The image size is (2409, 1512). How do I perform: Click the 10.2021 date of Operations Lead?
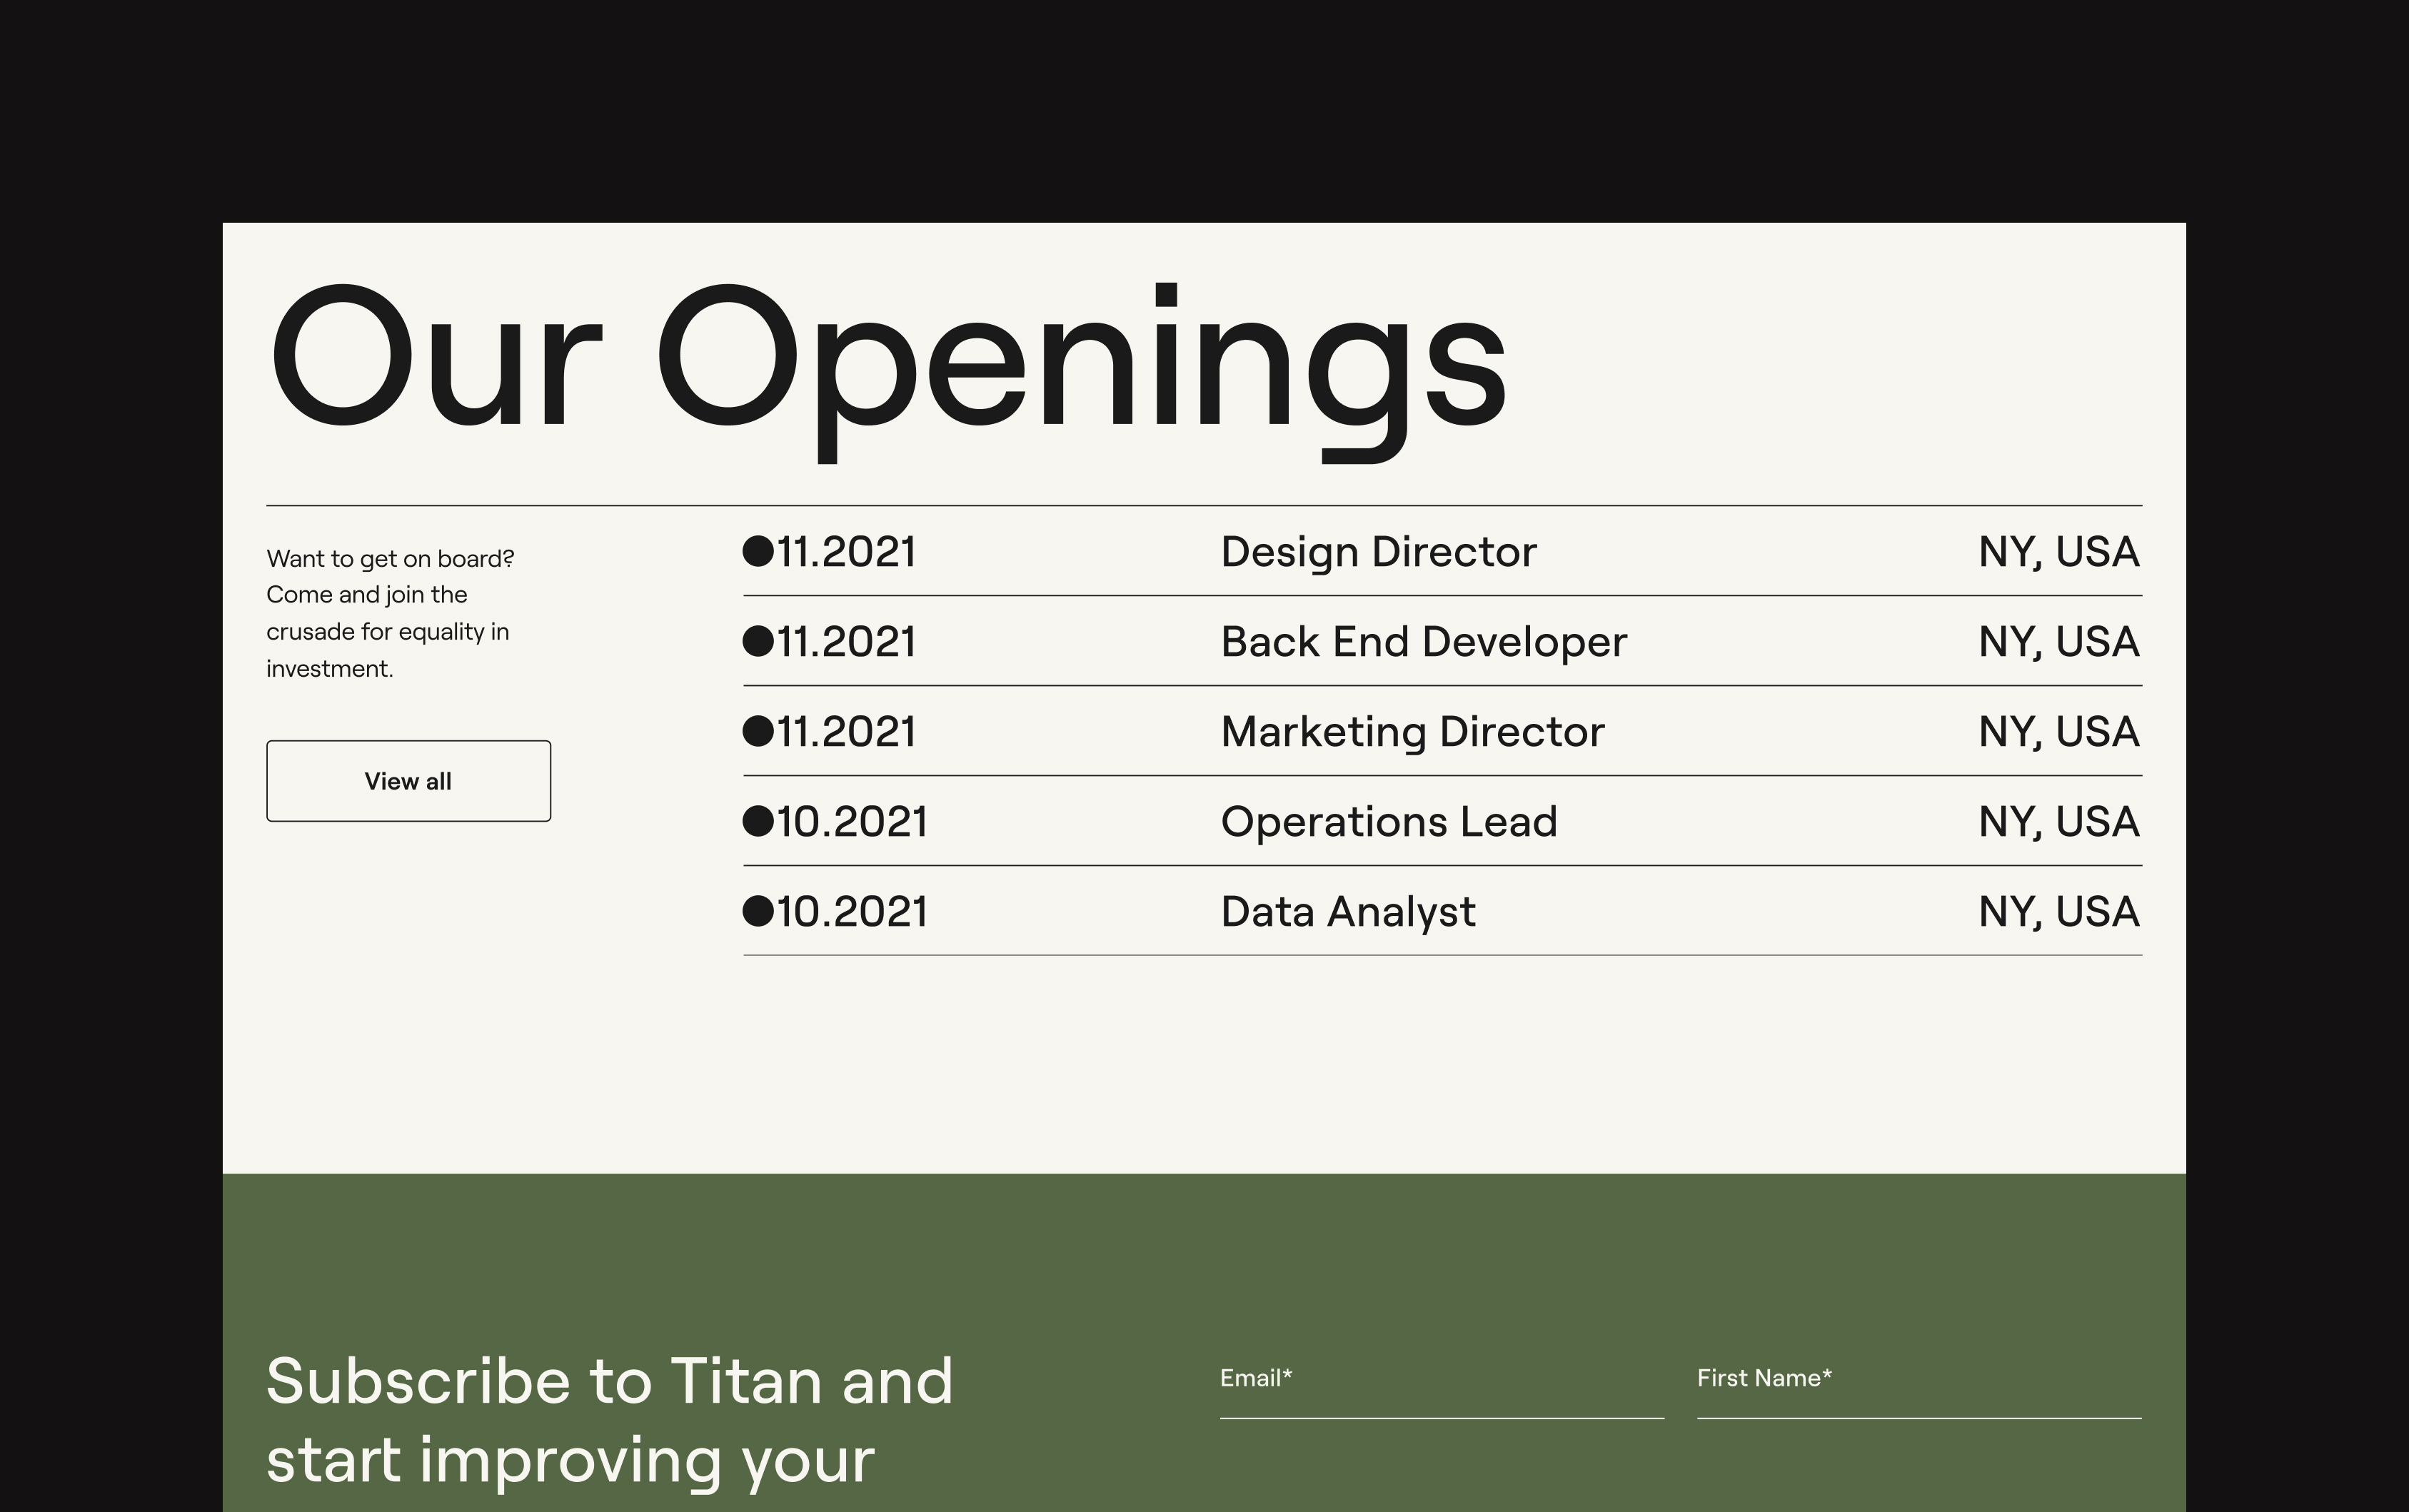click(851, 822)
